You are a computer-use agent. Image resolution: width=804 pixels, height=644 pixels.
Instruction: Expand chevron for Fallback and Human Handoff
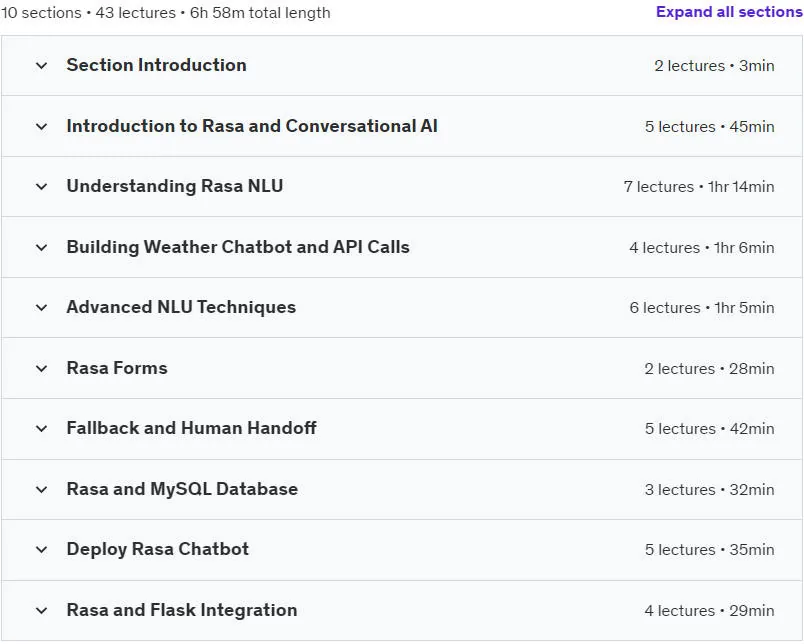42,429
